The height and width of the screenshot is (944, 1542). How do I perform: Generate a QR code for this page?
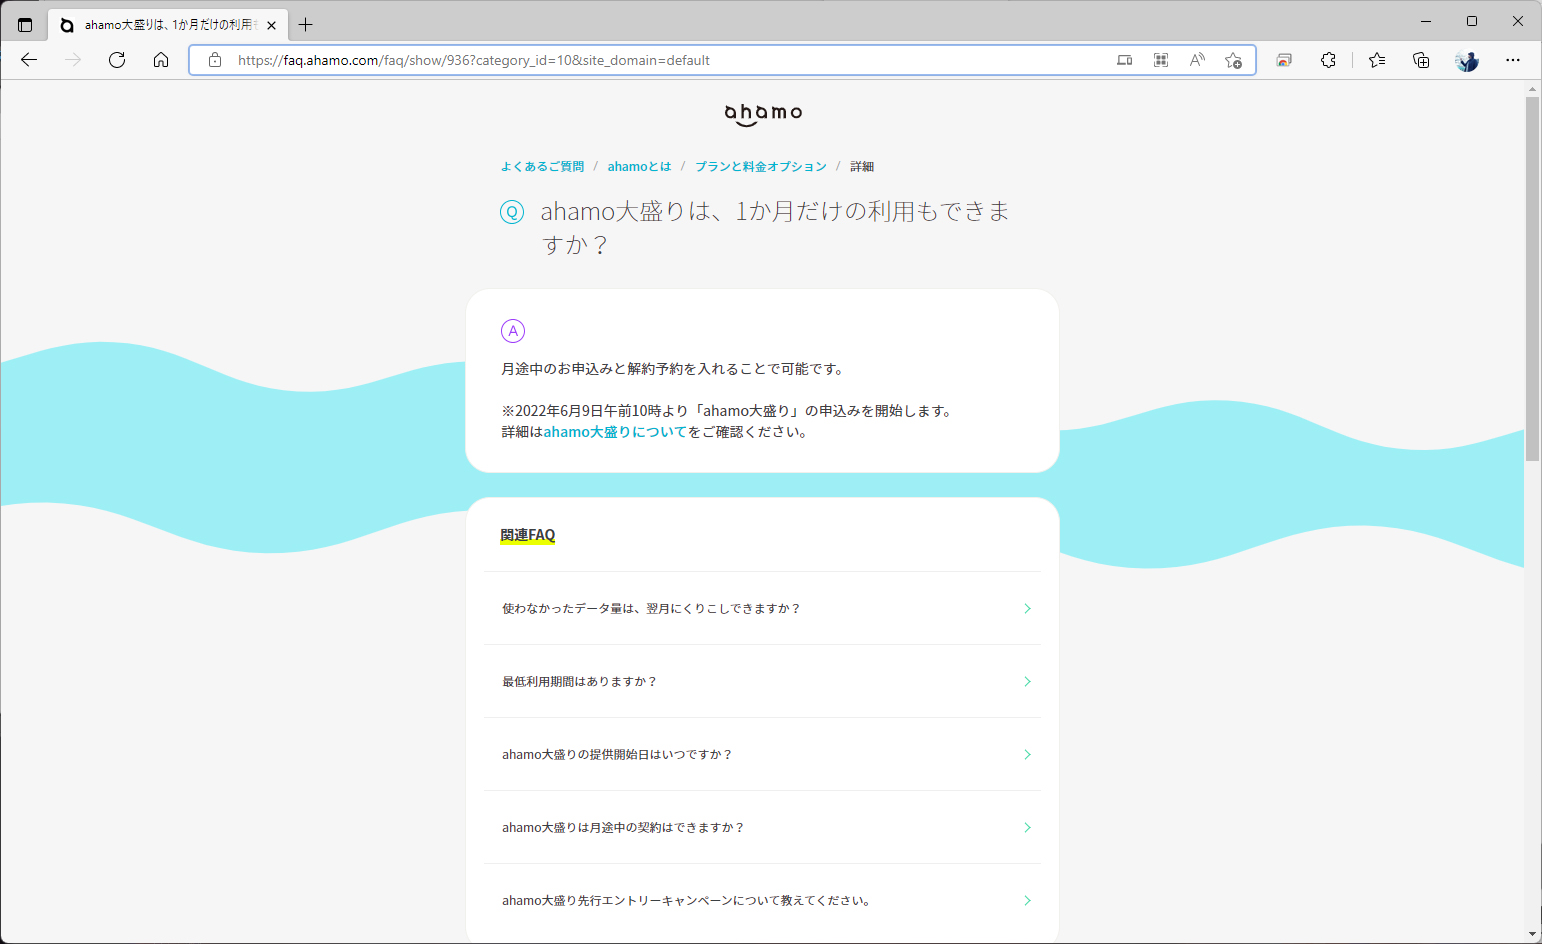(x=1160, y=60)
